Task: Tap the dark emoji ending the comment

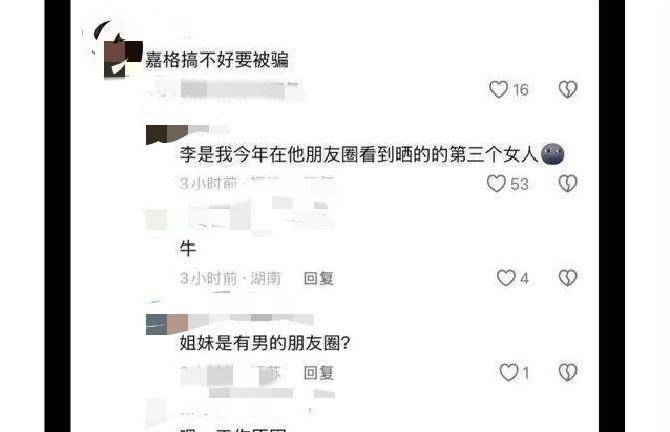Action: [552, 154]
